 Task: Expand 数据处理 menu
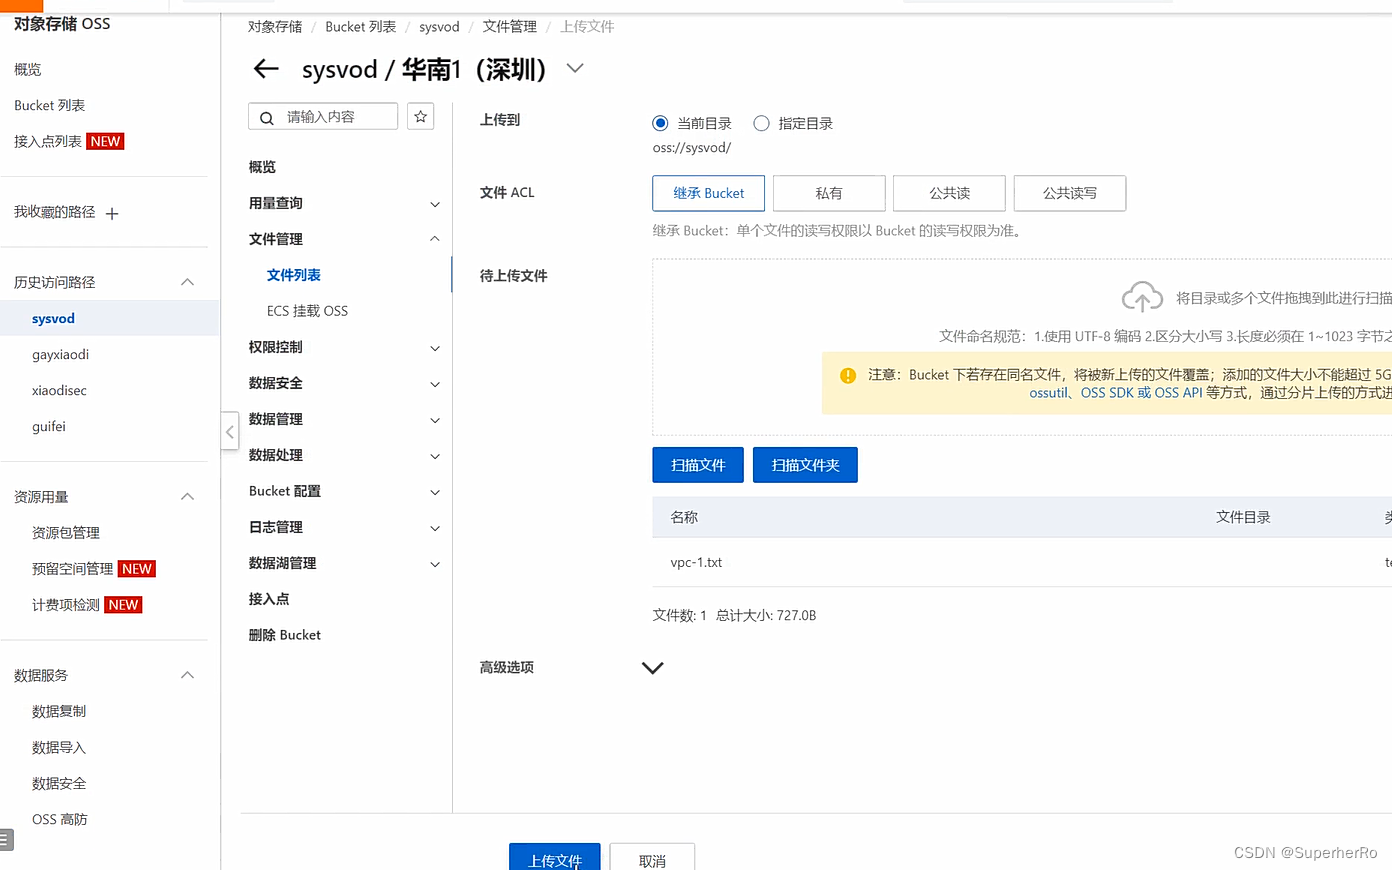435,456
